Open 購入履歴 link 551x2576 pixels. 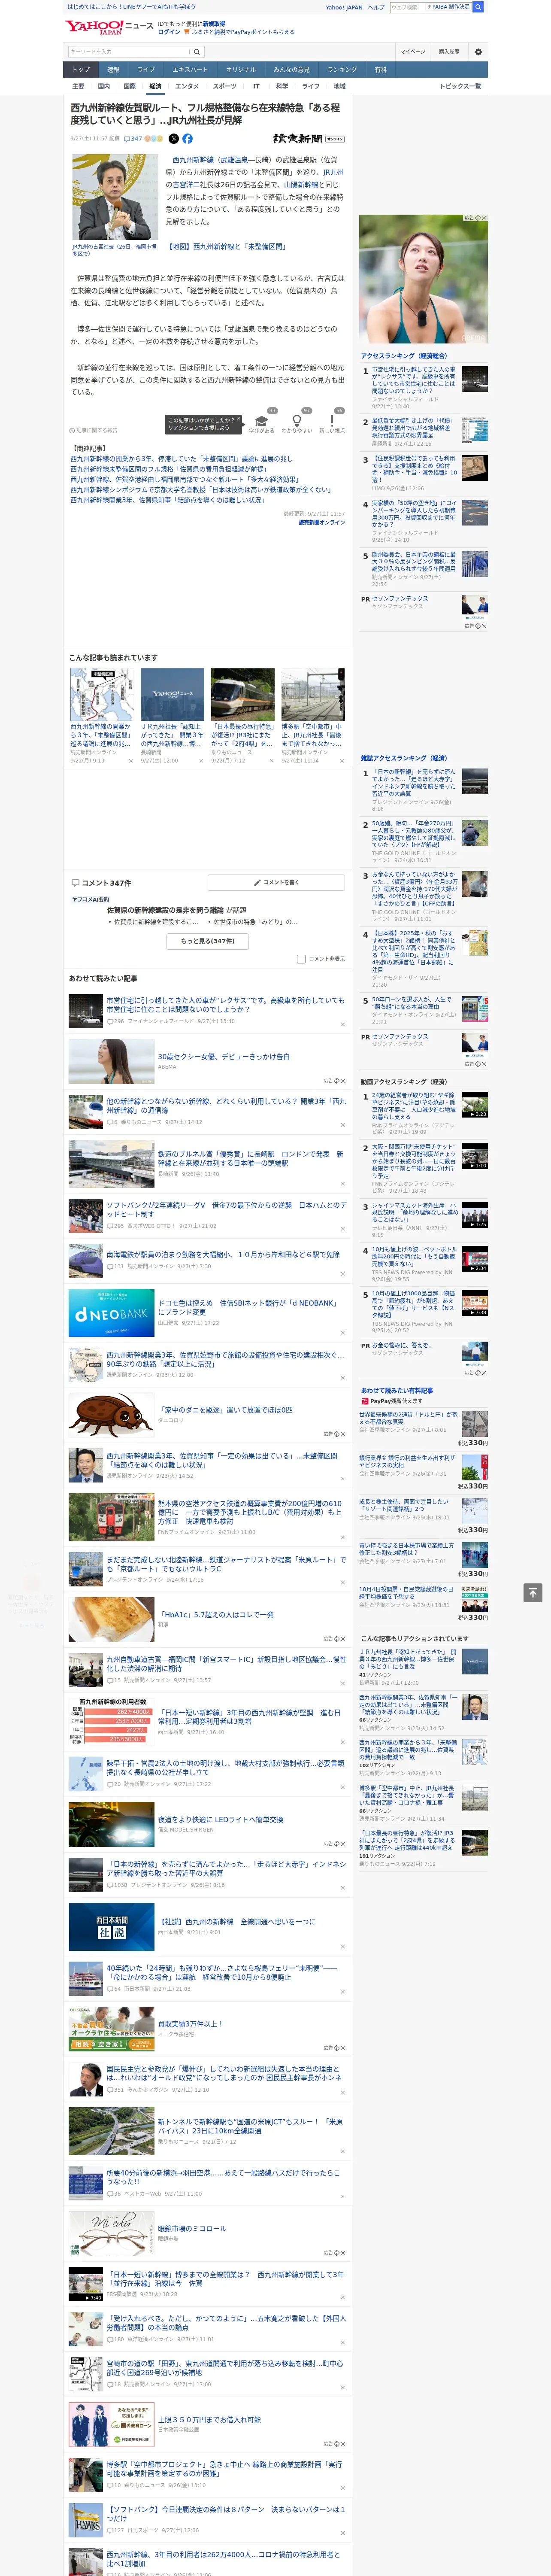449,51
